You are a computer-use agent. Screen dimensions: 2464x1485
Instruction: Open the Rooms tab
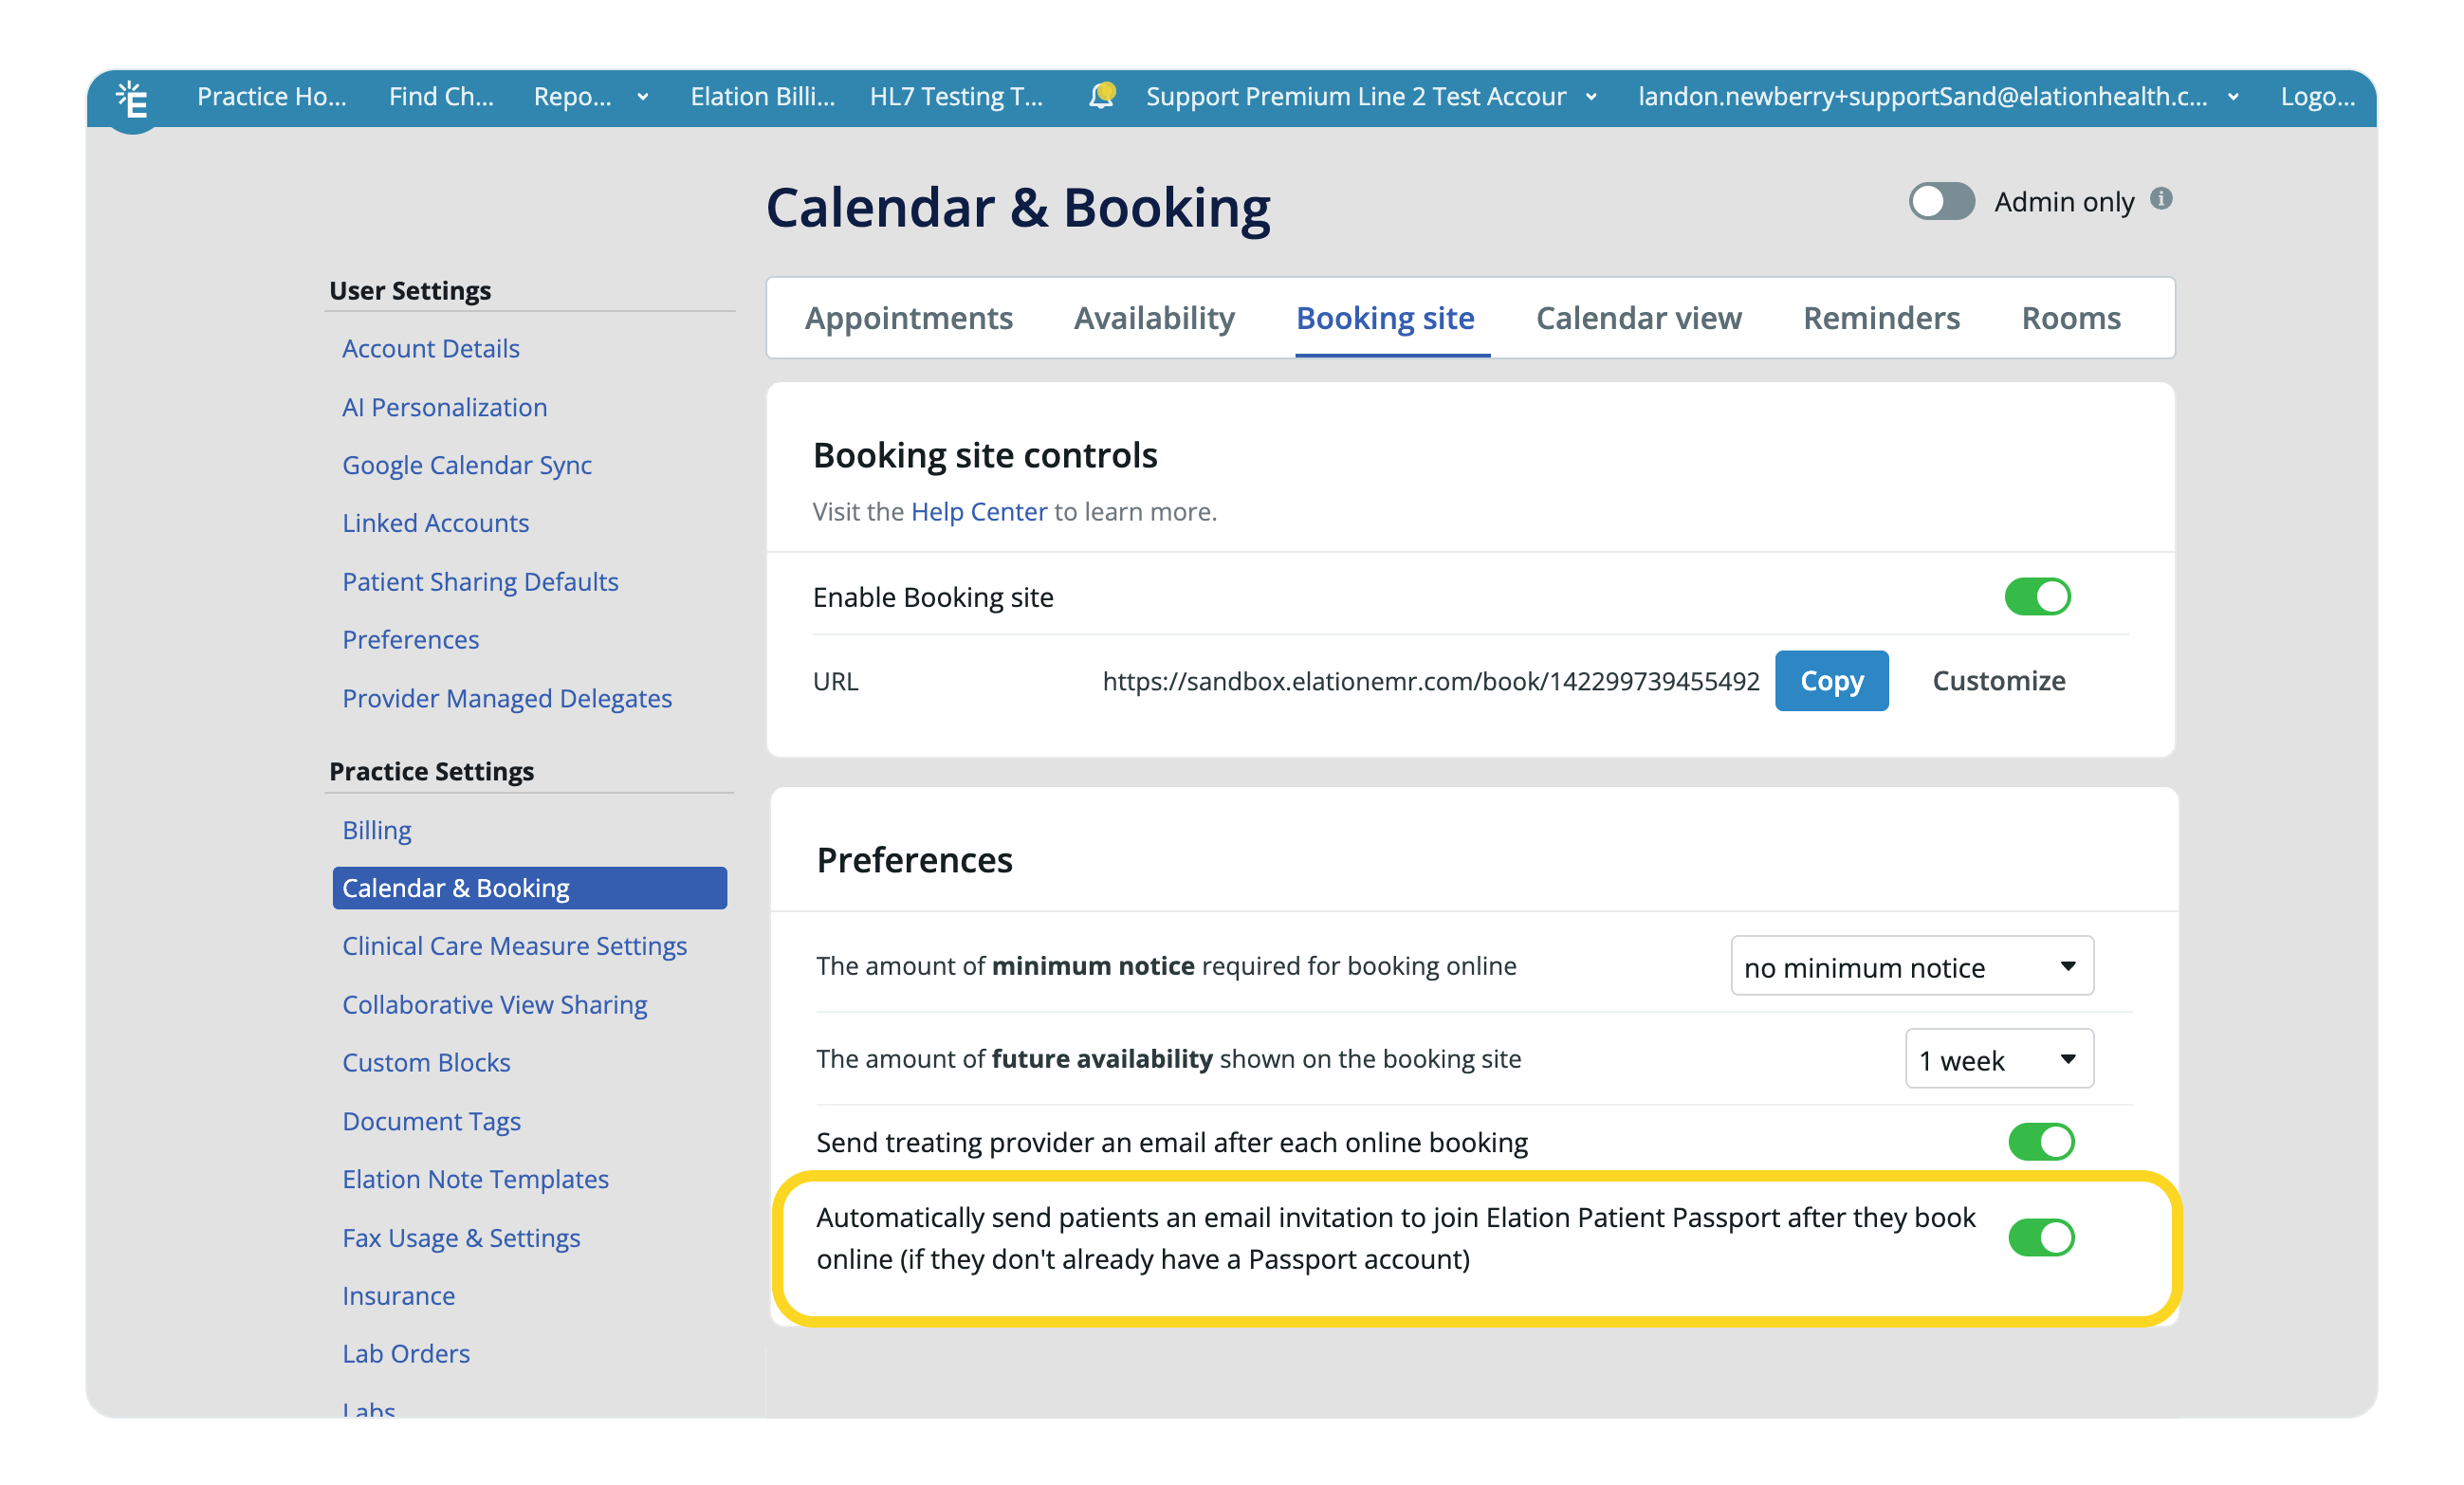pos(2071,318)
